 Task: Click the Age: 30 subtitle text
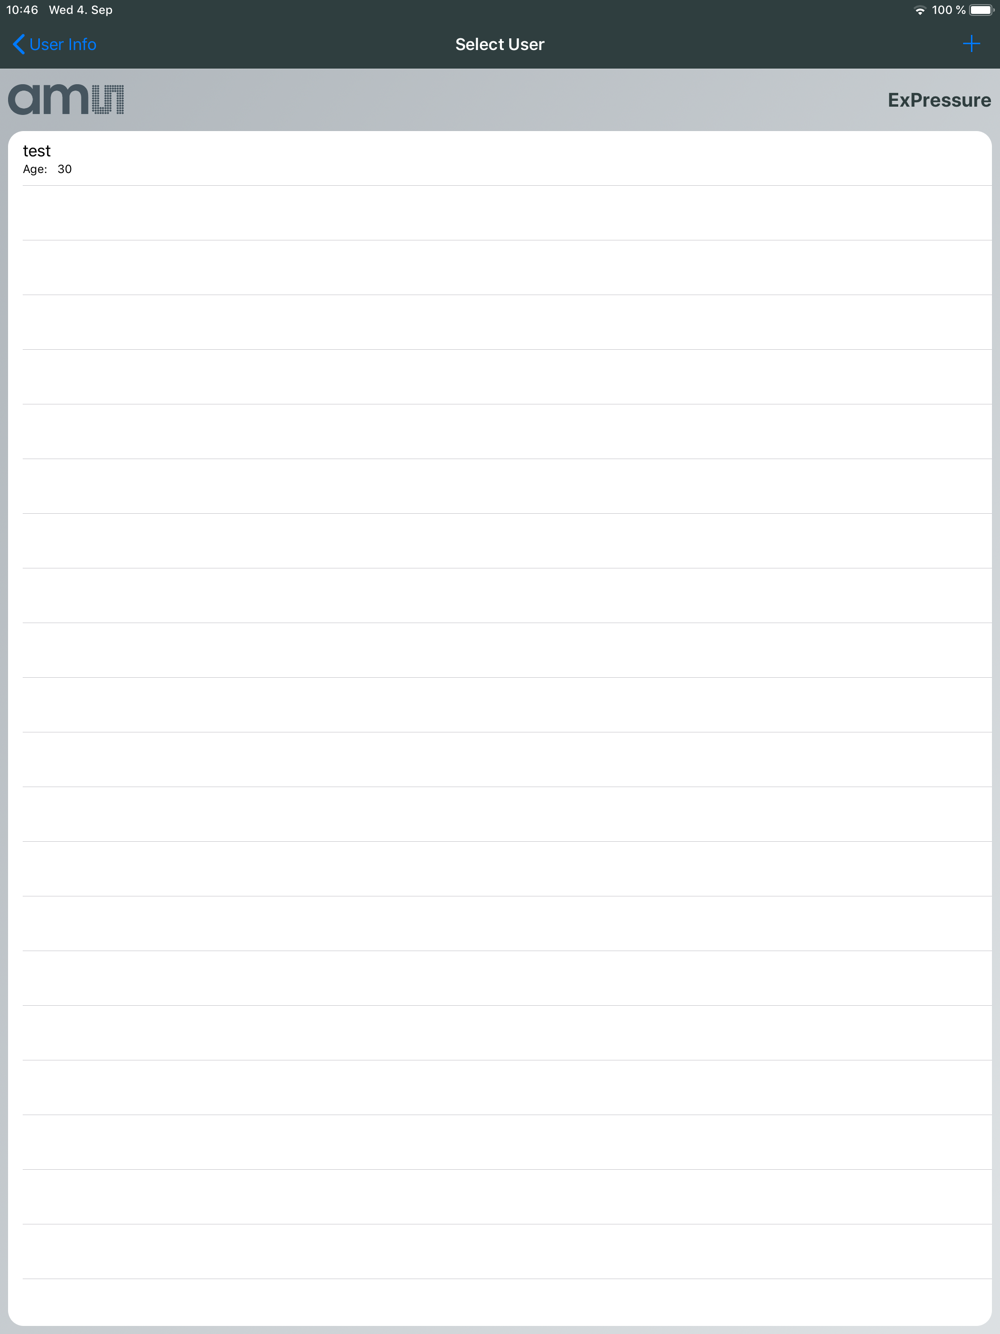coord(47,169)
